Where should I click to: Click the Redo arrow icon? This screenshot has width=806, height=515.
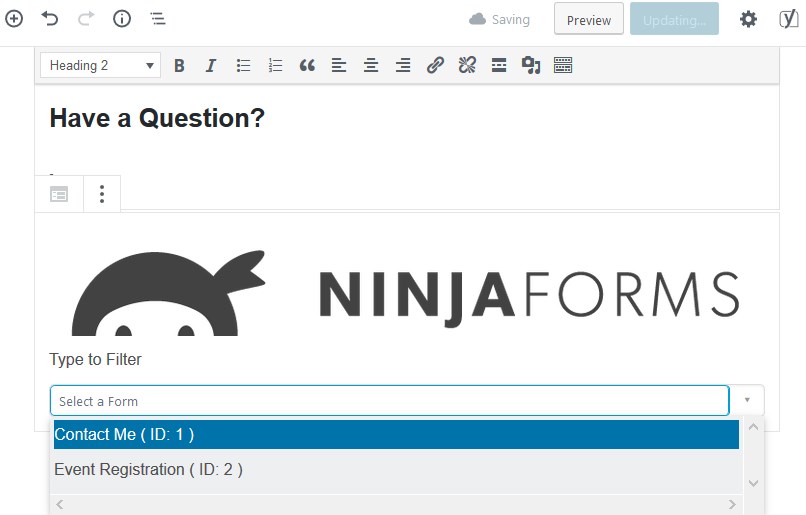(x=86, y=19)
